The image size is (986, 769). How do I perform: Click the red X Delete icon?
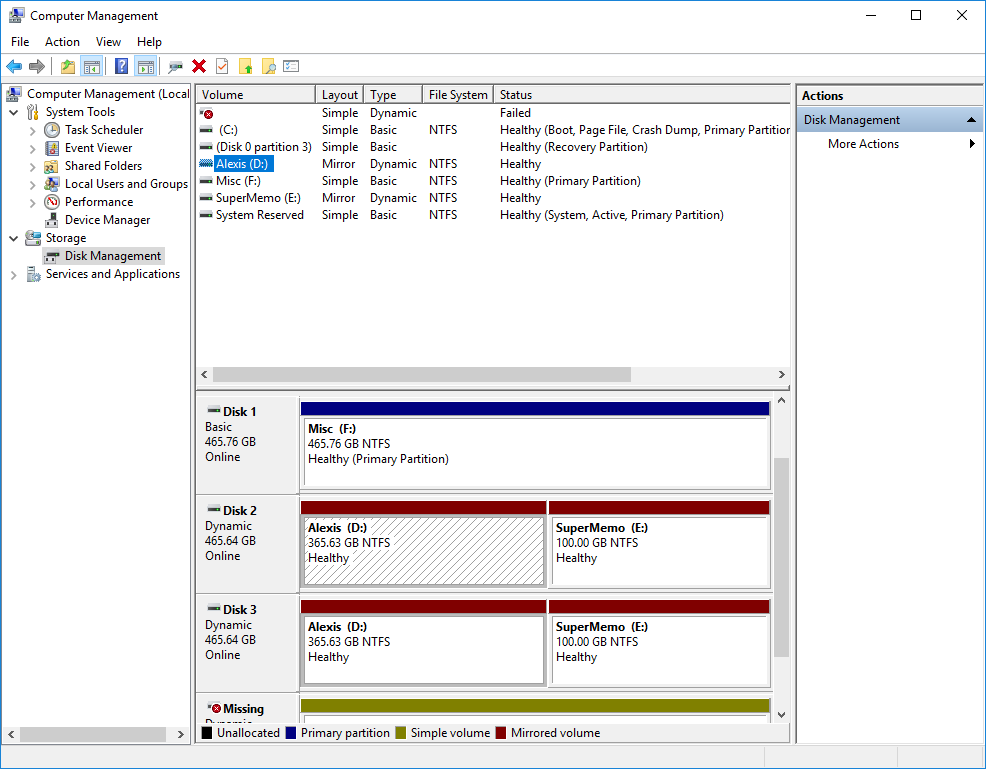click(199, 66)
